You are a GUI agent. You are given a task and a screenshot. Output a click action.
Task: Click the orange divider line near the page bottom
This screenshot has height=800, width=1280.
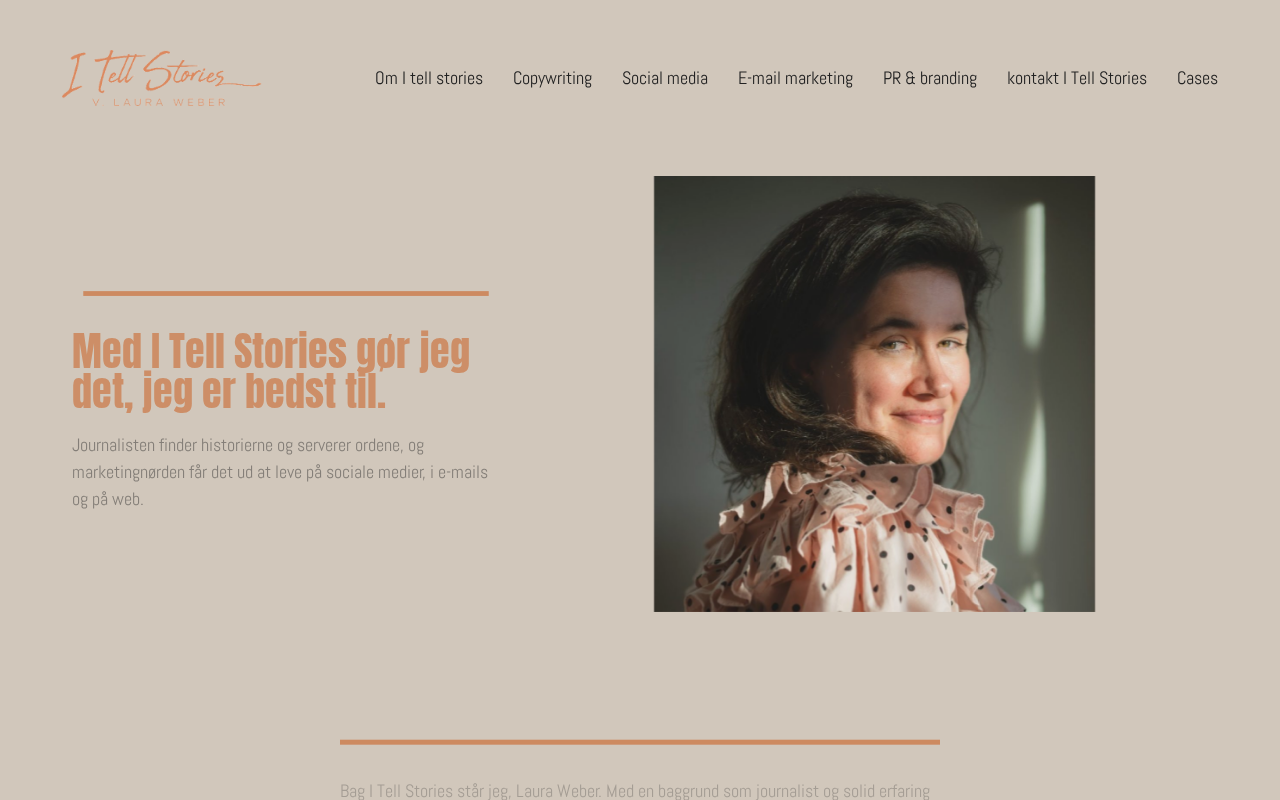tap(640, 742)
